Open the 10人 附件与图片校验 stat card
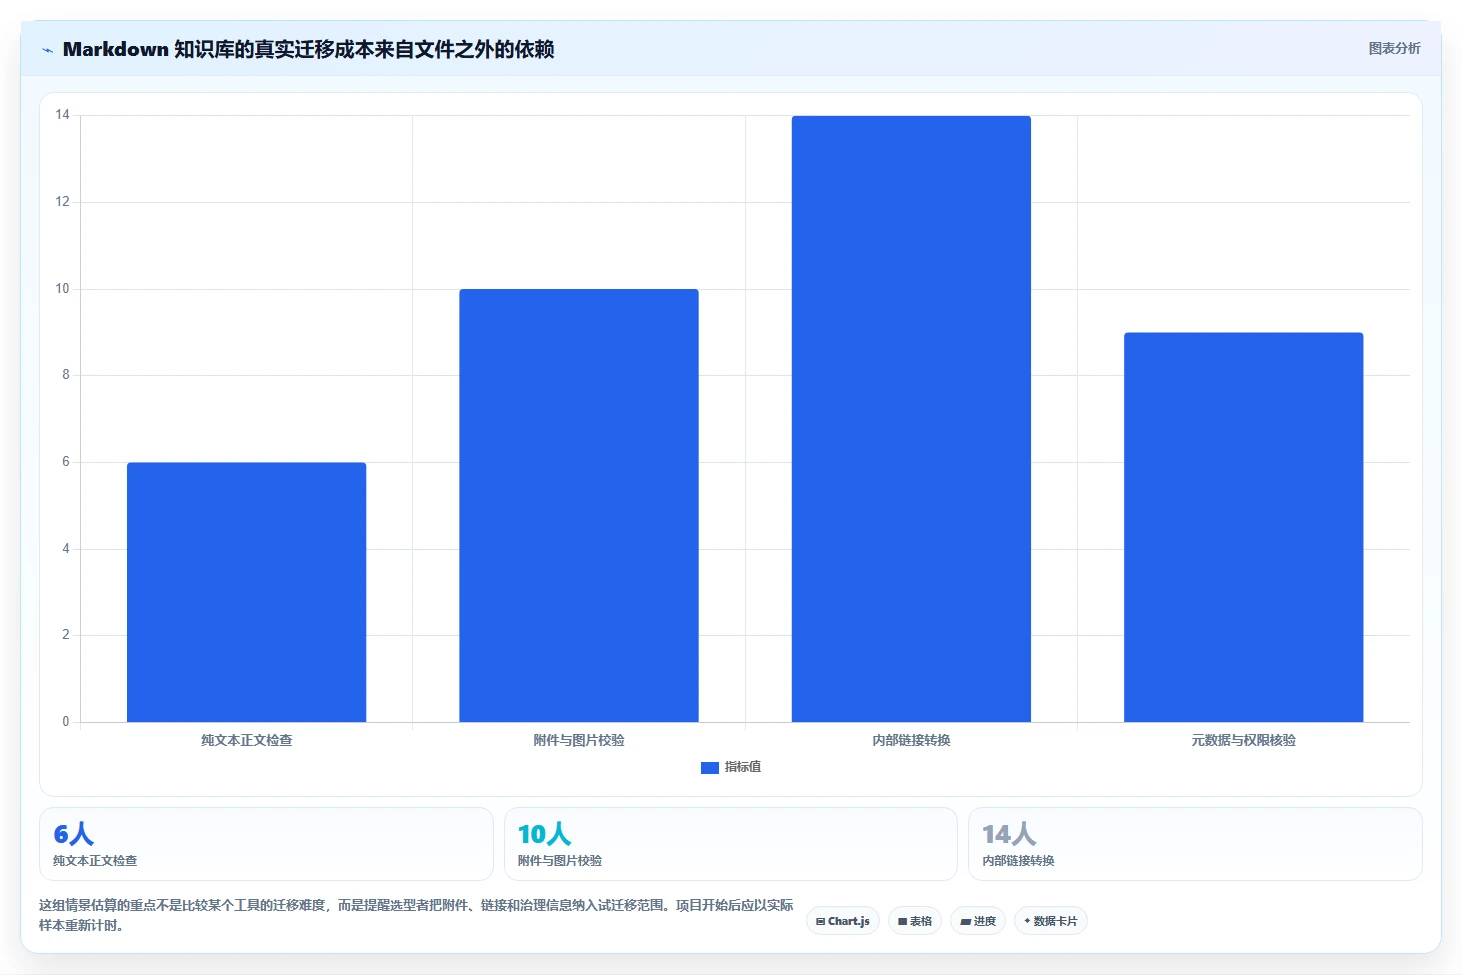This screenshot has height=975, width=1462. tap(730, 844)
